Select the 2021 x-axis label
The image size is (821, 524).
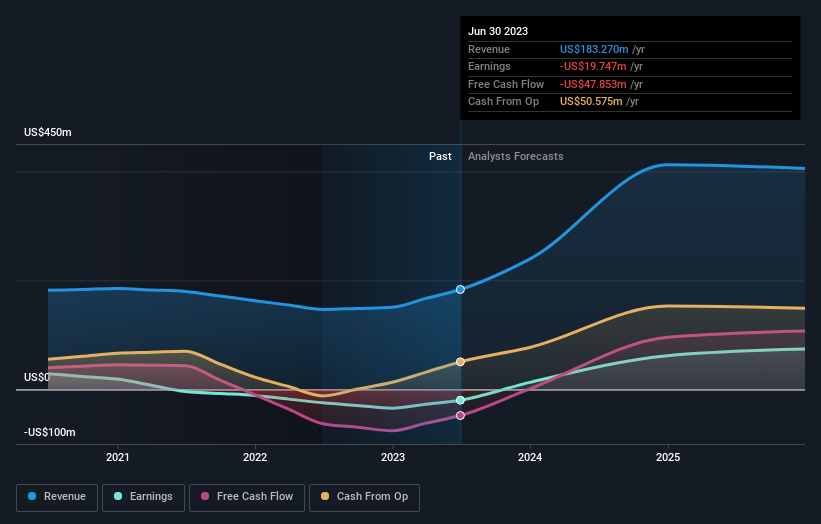[117, 457]
